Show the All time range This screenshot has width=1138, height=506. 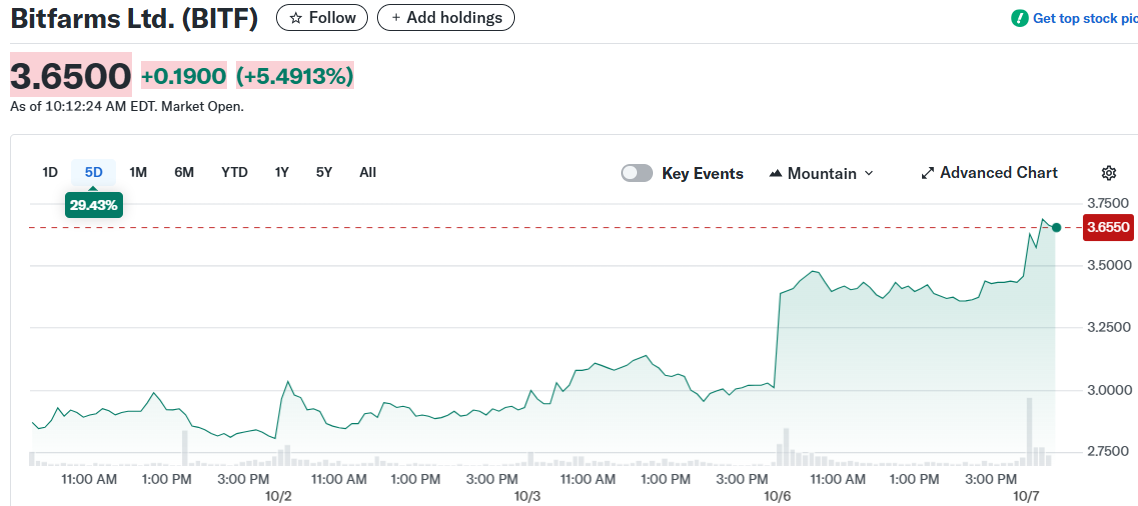tap(368, 172)
